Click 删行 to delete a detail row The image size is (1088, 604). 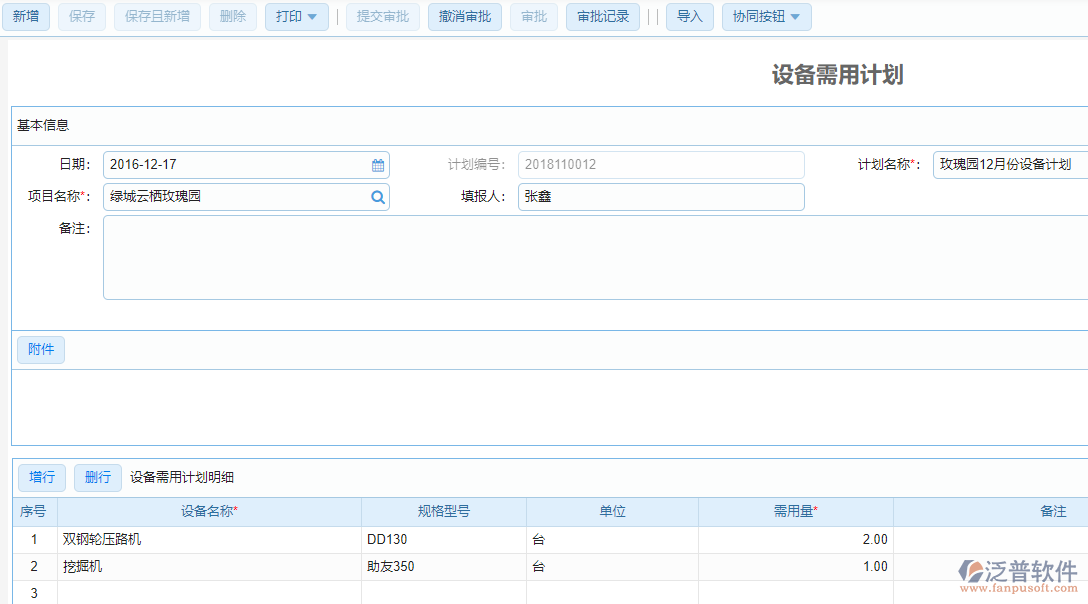(97, 477)
